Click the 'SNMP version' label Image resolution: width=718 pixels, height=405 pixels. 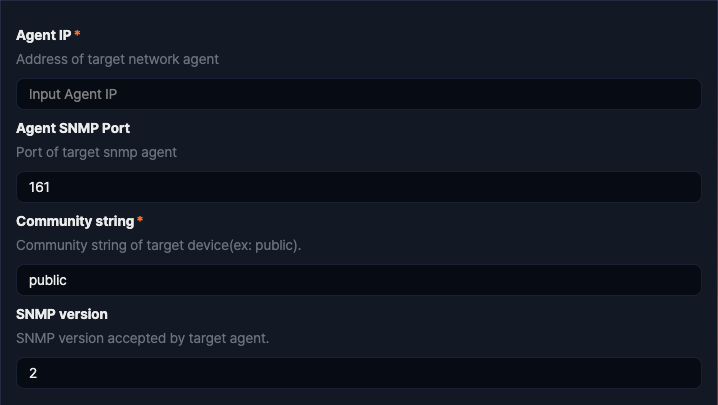click(62, 314)
